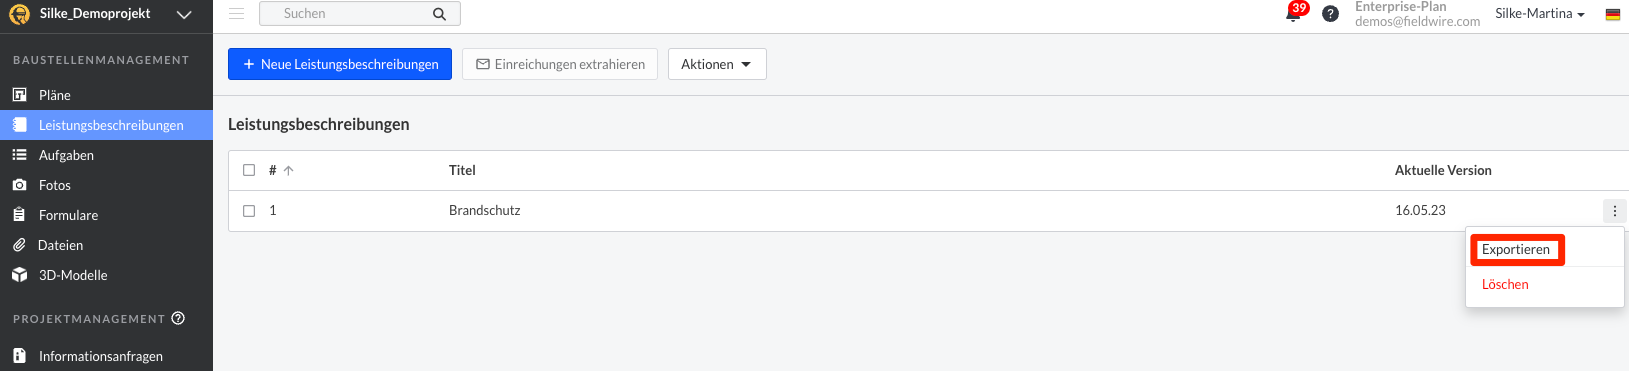
Task: Click the German flag language icon
Action: click(1613, 15)
